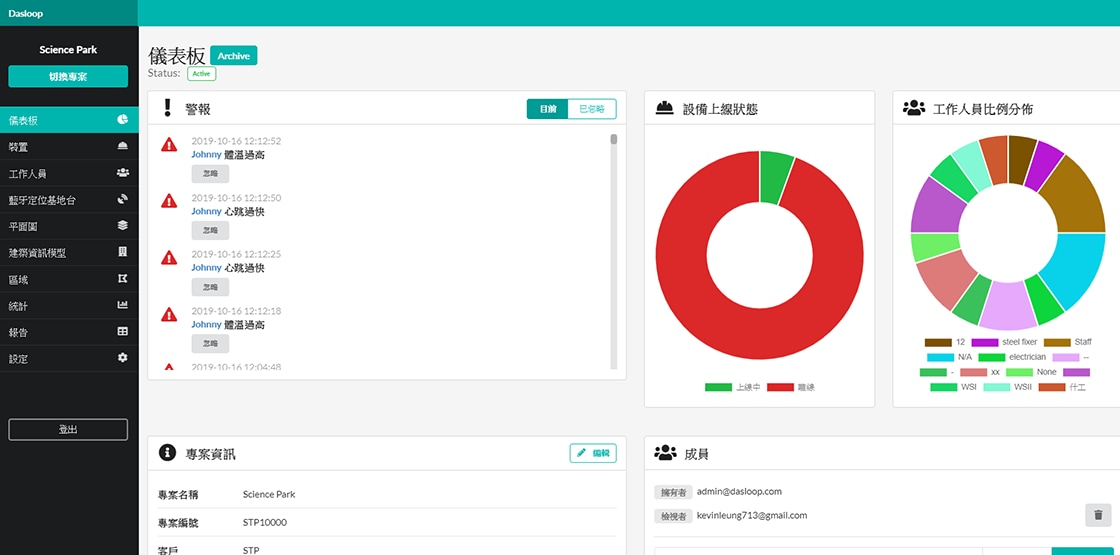Open 藍牙定位基地台 Bluetooth beacon icon
1120x555 pixels.
coord(122,200)
